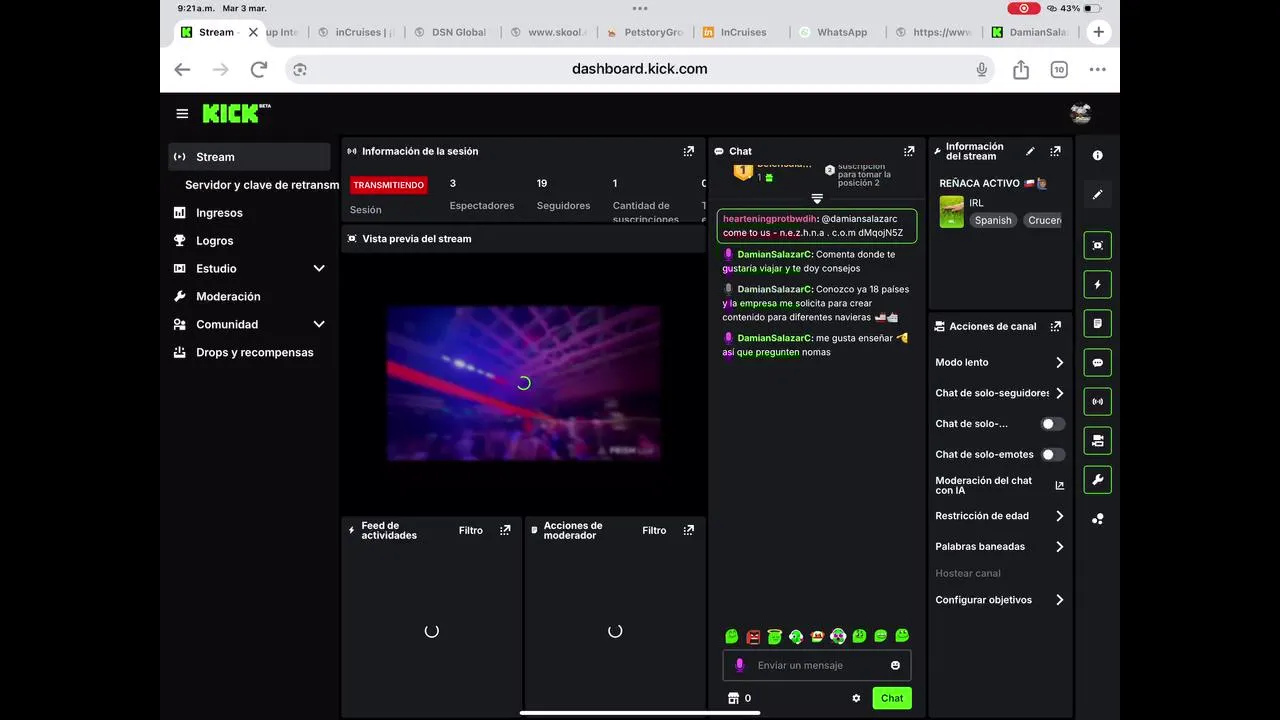
Task: Toggle the wrench widget in right sidebar
Action: (1097, 479)
